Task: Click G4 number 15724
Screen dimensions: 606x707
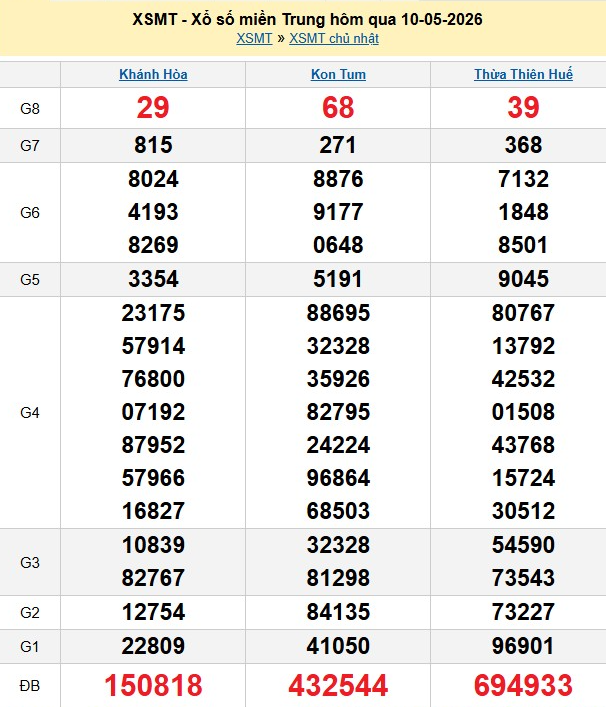Action: (523, 478)
